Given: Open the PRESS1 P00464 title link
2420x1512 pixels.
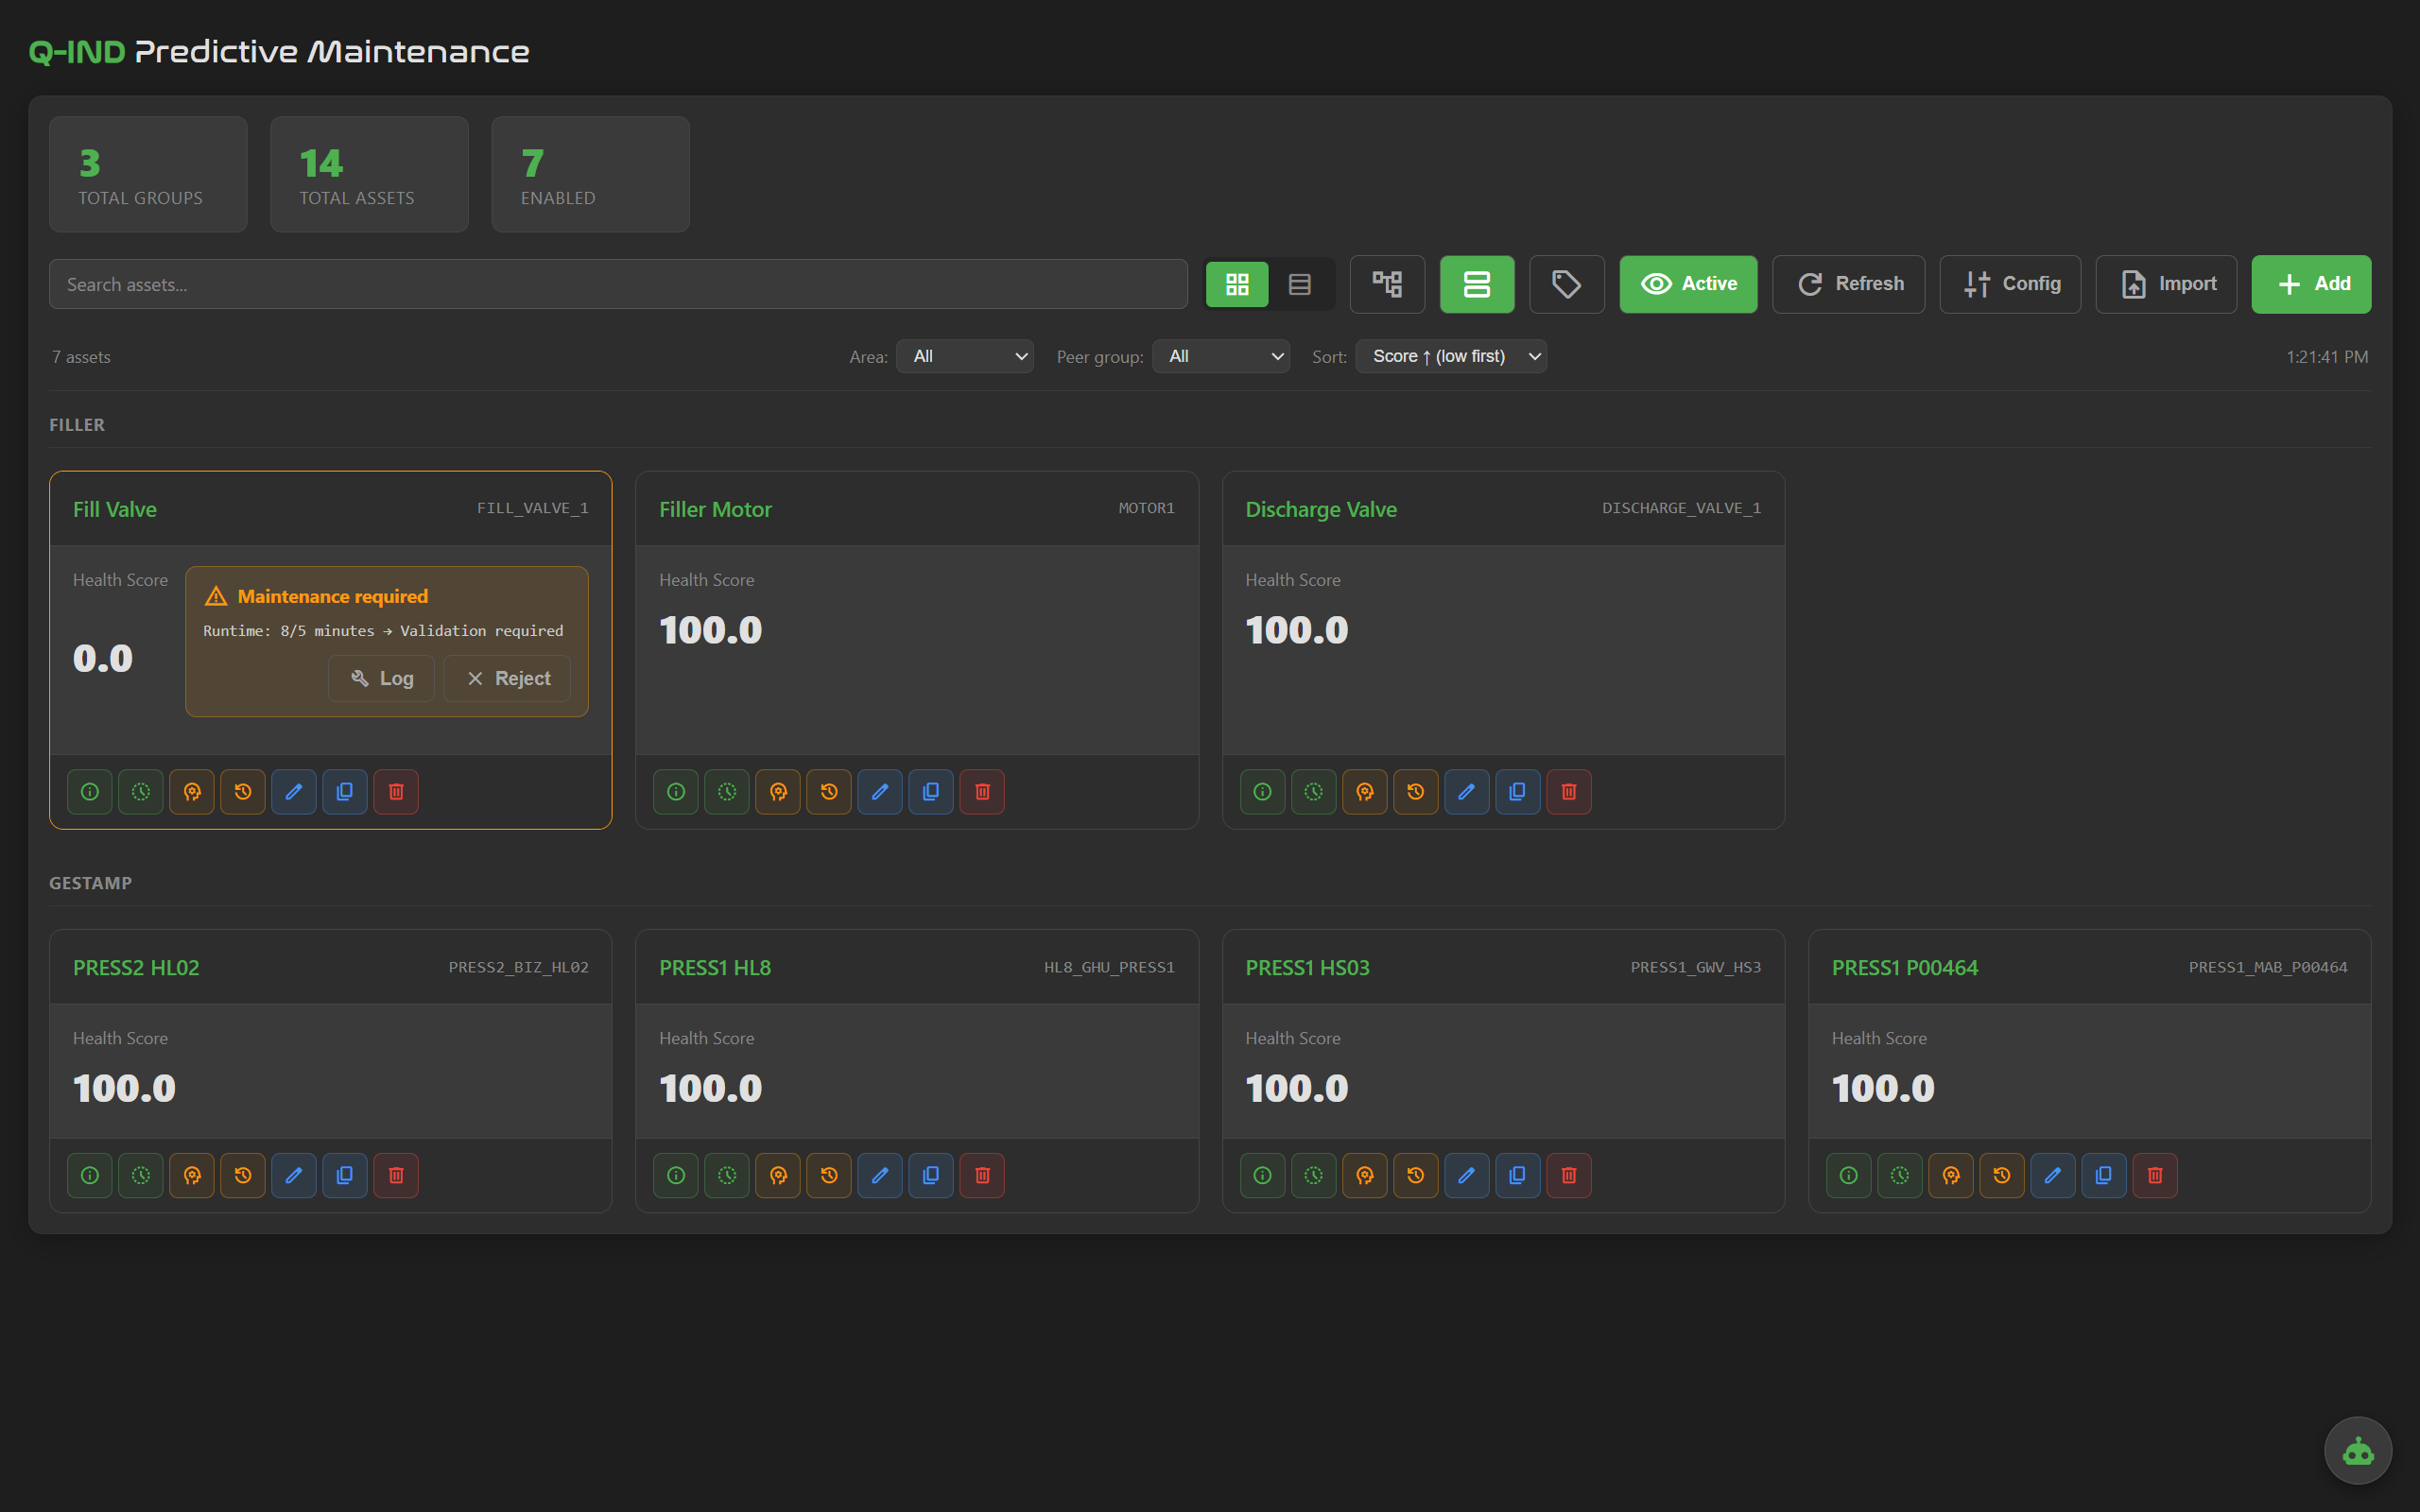Looking at the screenshot, I should click(1904, 968).
